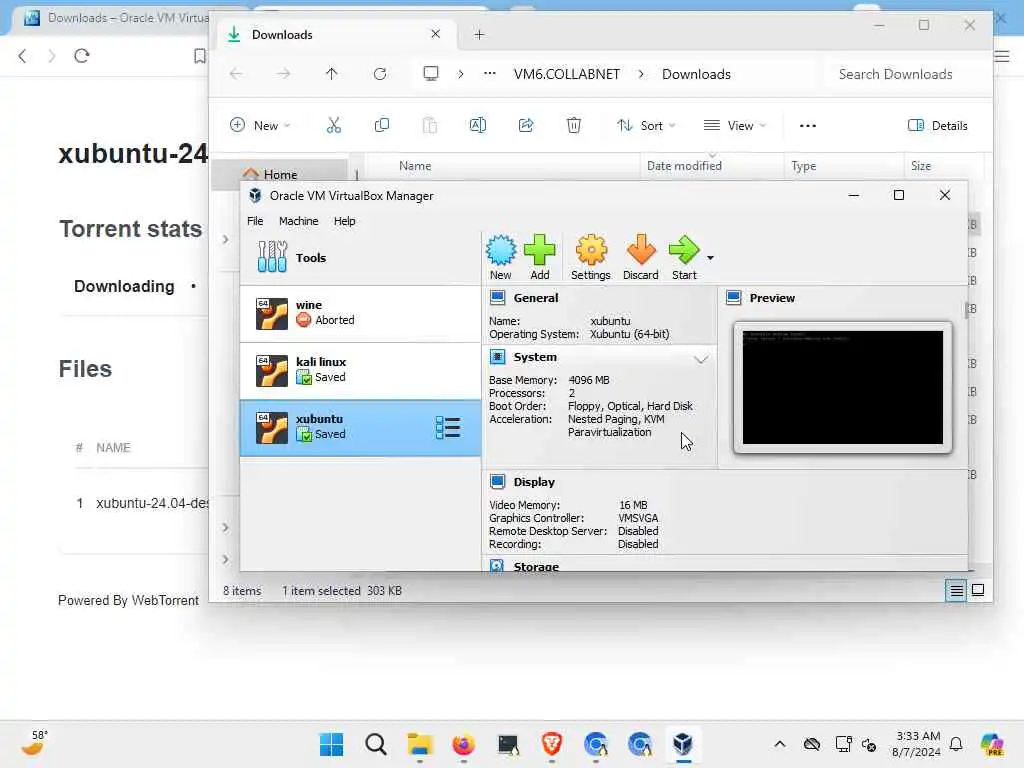Expand hidden breadcrumb path ellipsis
The image size is (1024, 768).
pyautogui.click(x=489, y=74)
